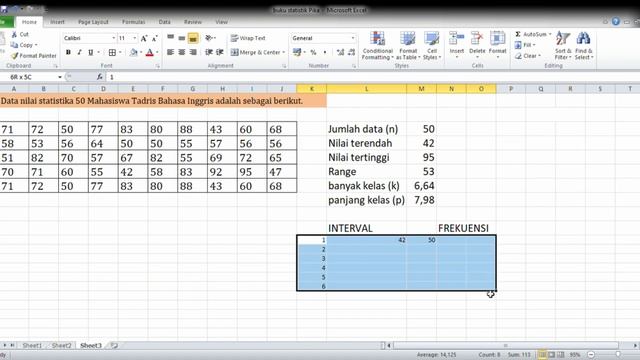Switch to View ribbon tab
Viewport: 640px width, 360px height.
pyautogui.click(x=221, y=22)
